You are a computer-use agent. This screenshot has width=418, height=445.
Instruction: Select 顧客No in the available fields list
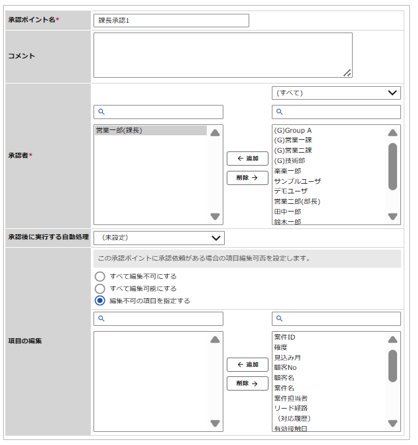point(285,368)
